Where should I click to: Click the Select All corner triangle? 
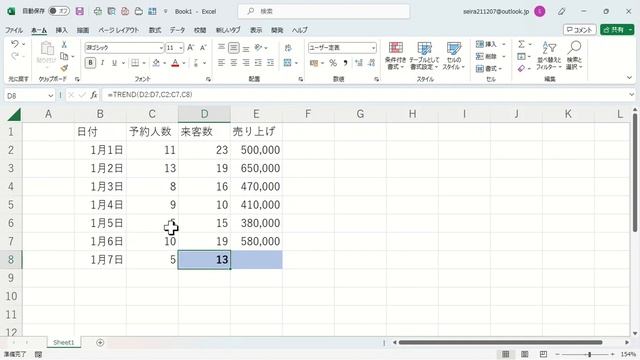(14, 114)
